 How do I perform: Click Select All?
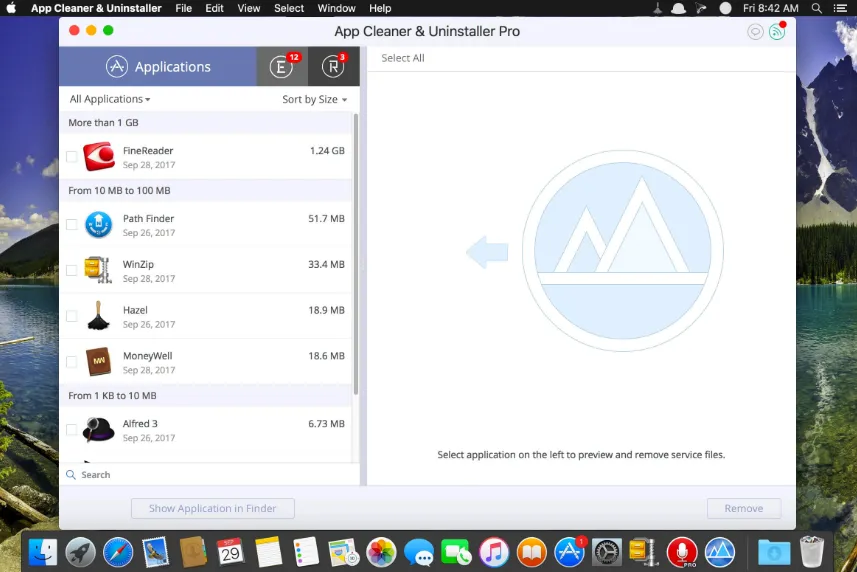click(403, 58)
